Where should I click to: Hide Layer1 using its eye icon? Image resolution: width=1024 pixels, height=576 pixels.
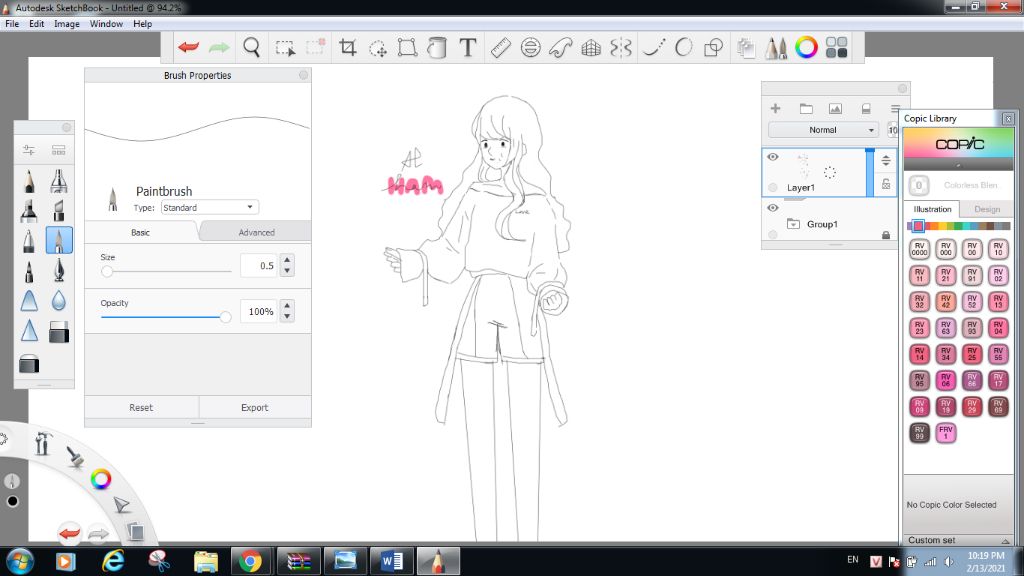click(773, 157)
